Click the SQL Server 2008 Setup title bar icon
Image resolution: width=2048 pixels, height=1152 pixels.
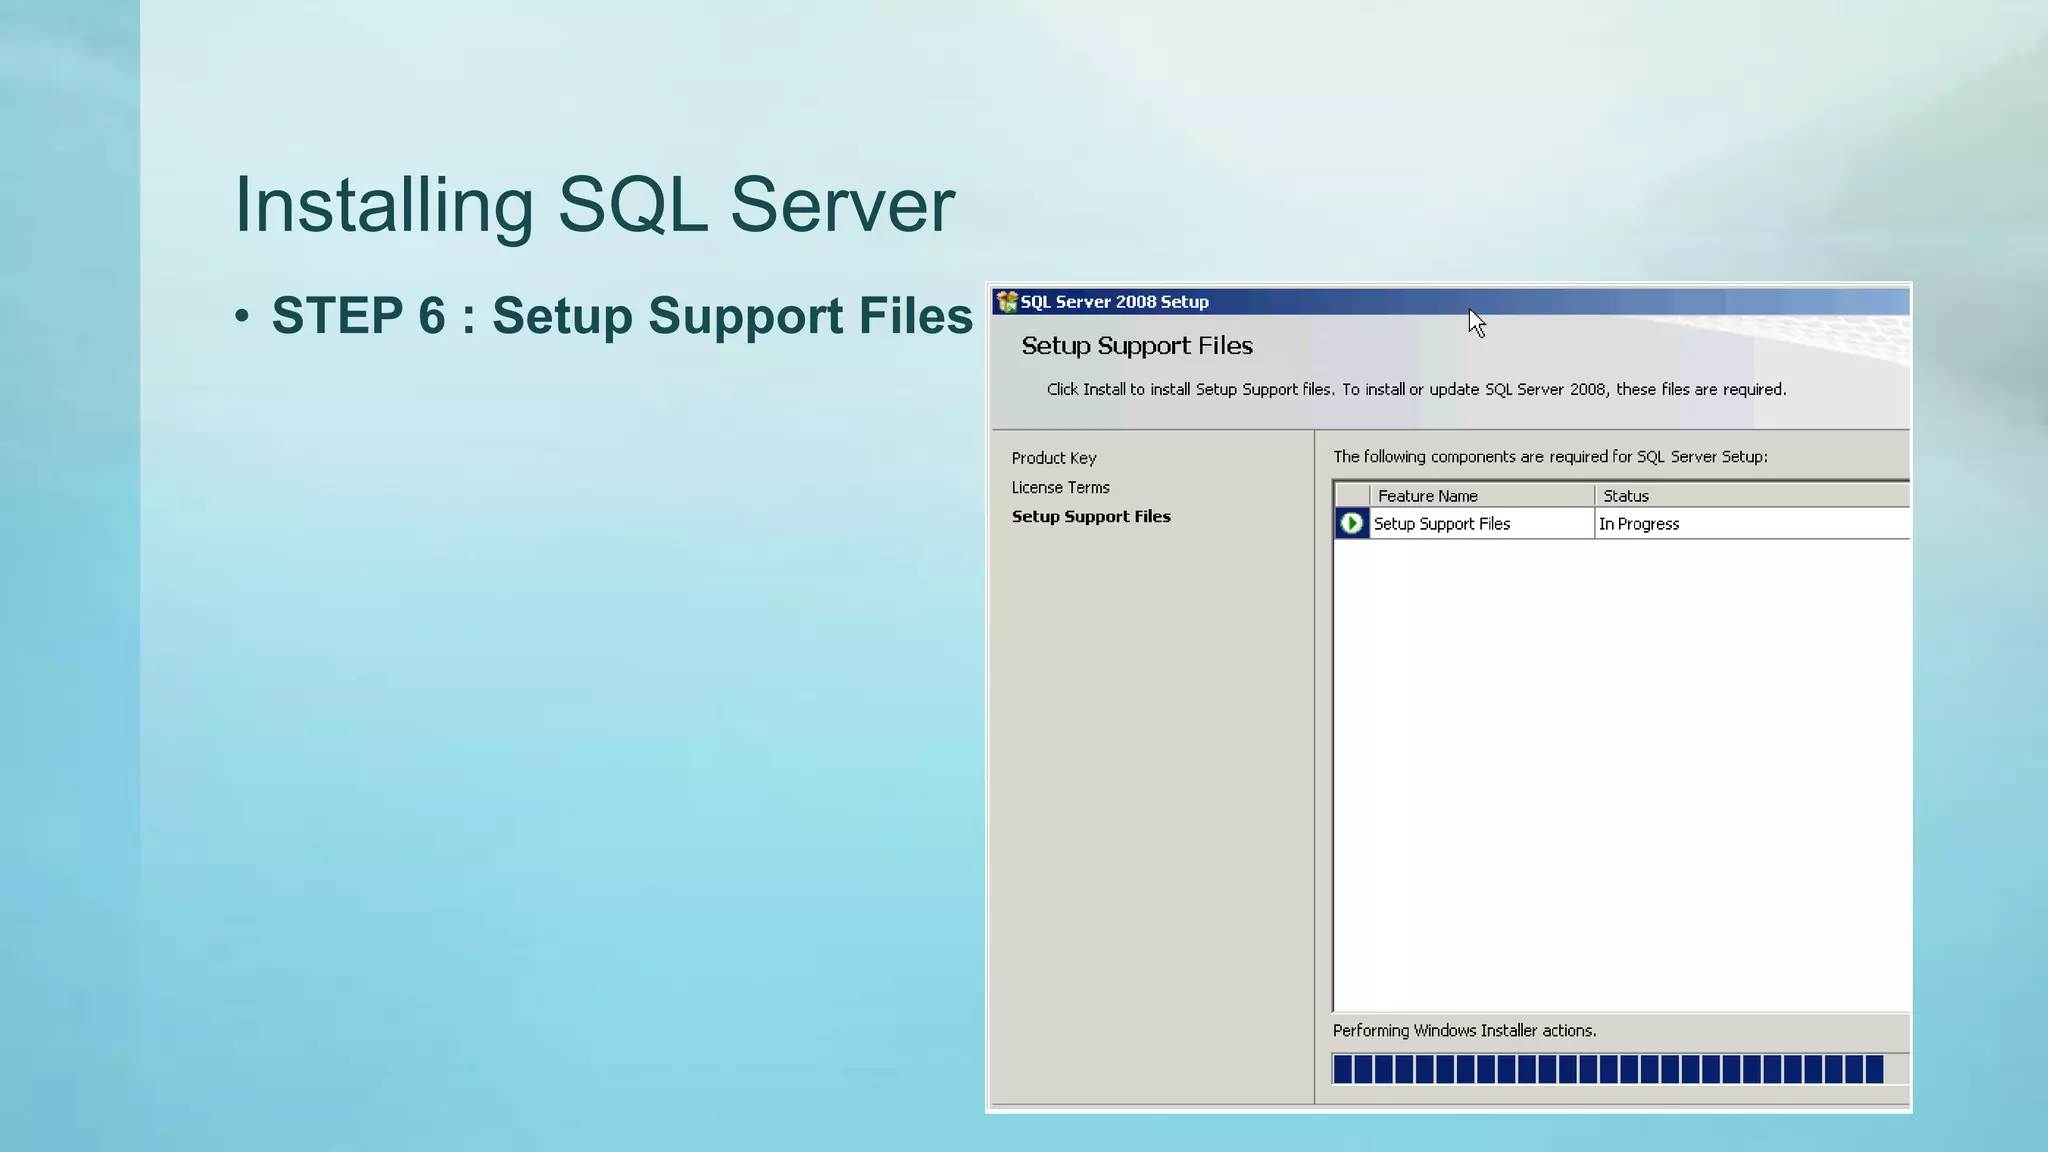tap(1007, 302)
